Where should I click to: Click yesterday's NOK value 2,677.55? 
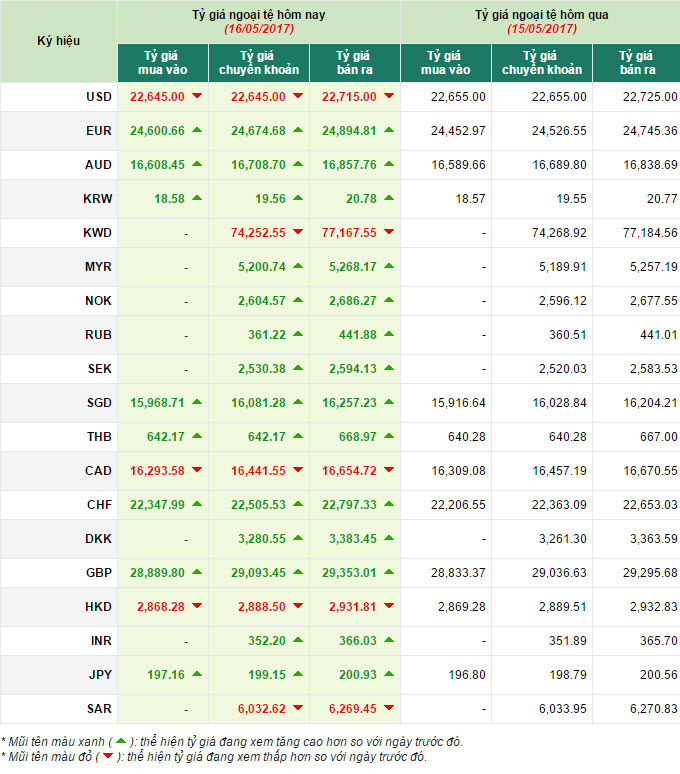coord(653,301)
